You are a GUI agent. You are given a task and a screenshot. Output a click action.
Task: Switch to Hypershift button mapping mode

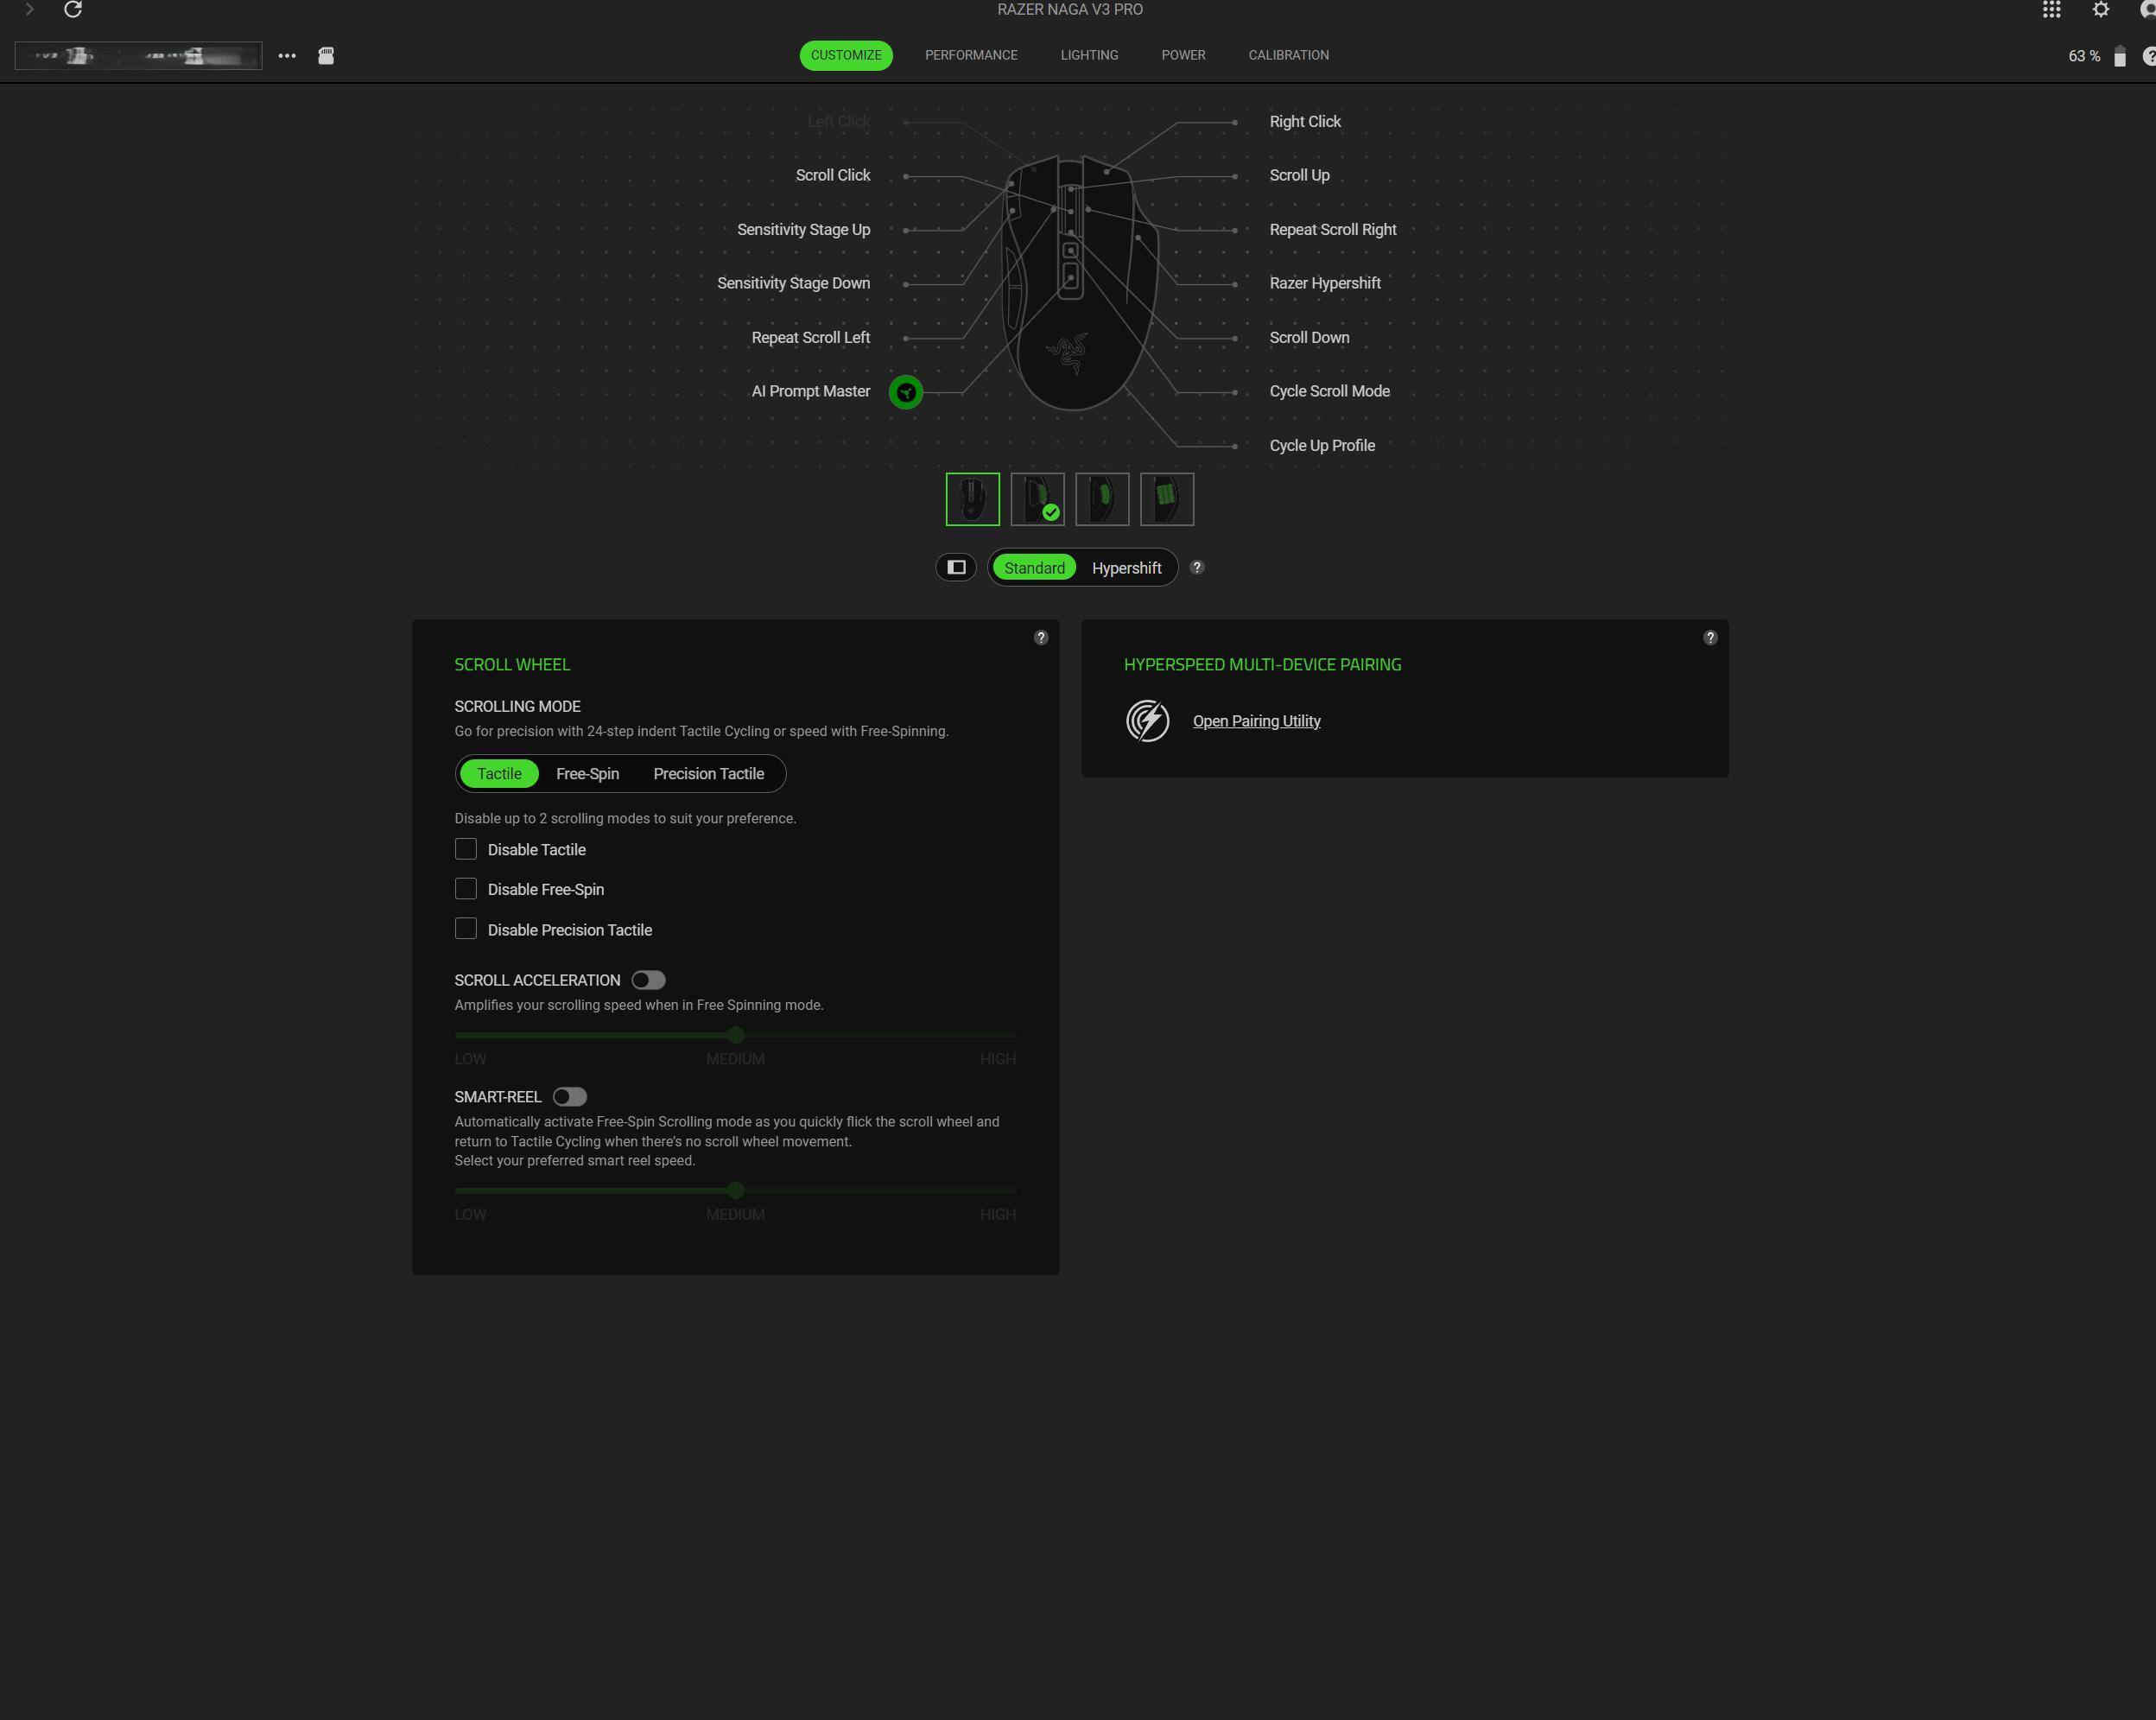1126,568
